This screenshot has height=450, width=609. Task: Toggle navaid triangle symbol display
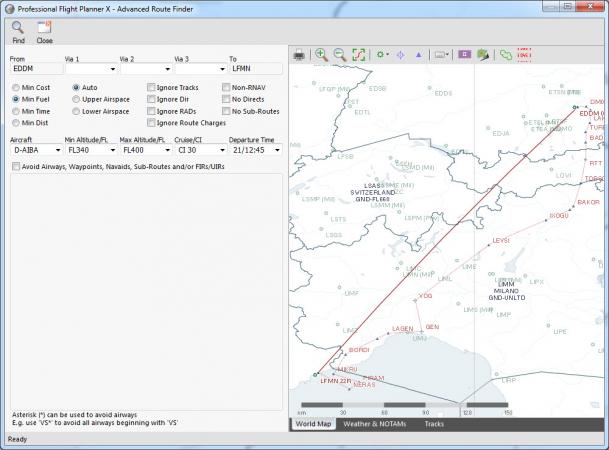pos(418,55)
